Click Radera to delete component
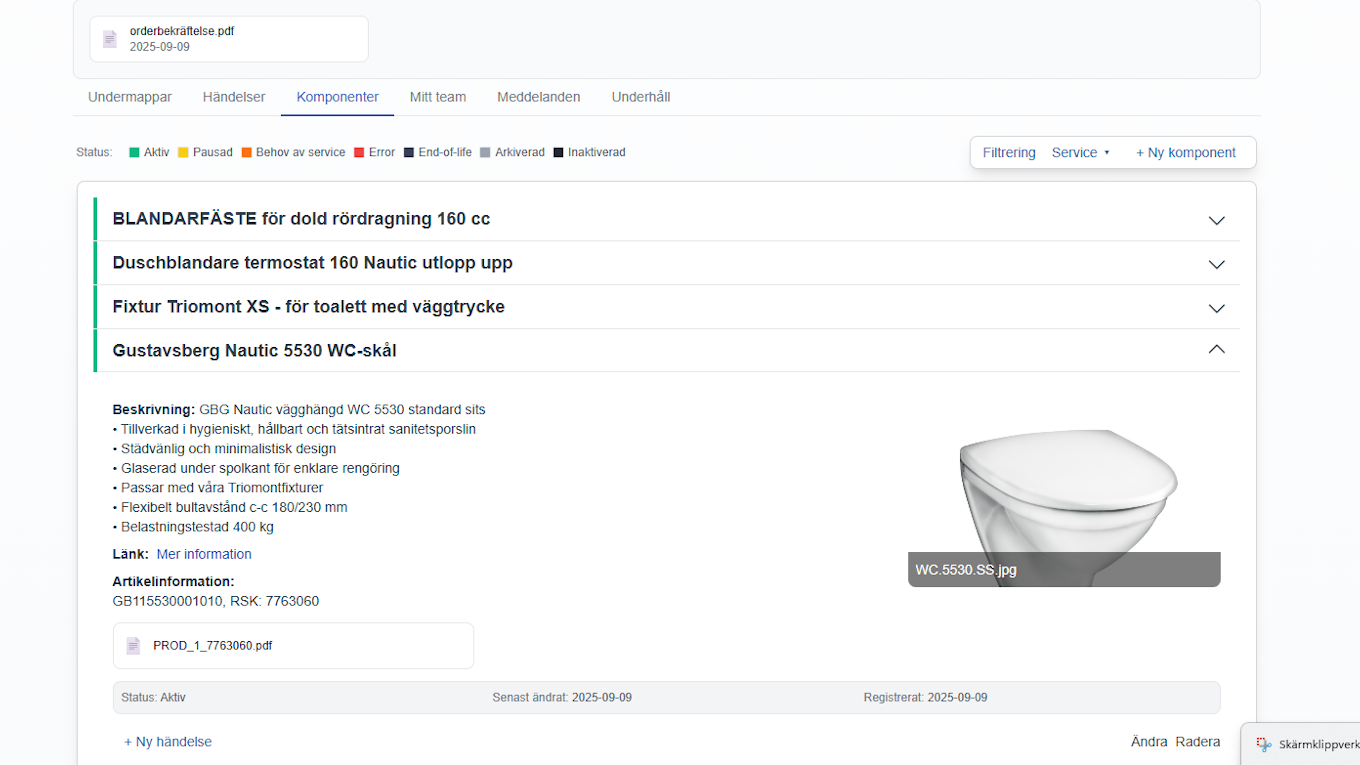Image resolution: width=1360 pixels, height=765 pixels. click(1198, 742)
